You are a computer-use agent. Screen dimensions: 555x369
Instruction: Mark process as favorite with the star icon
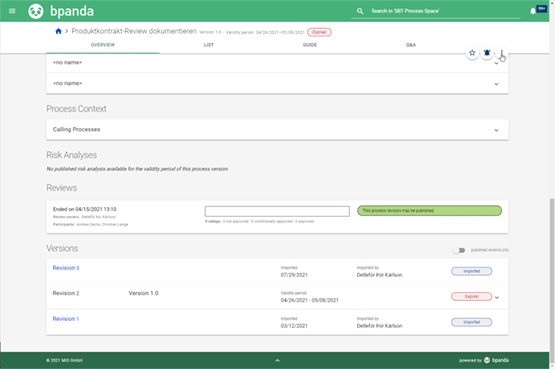coord(472,53)
